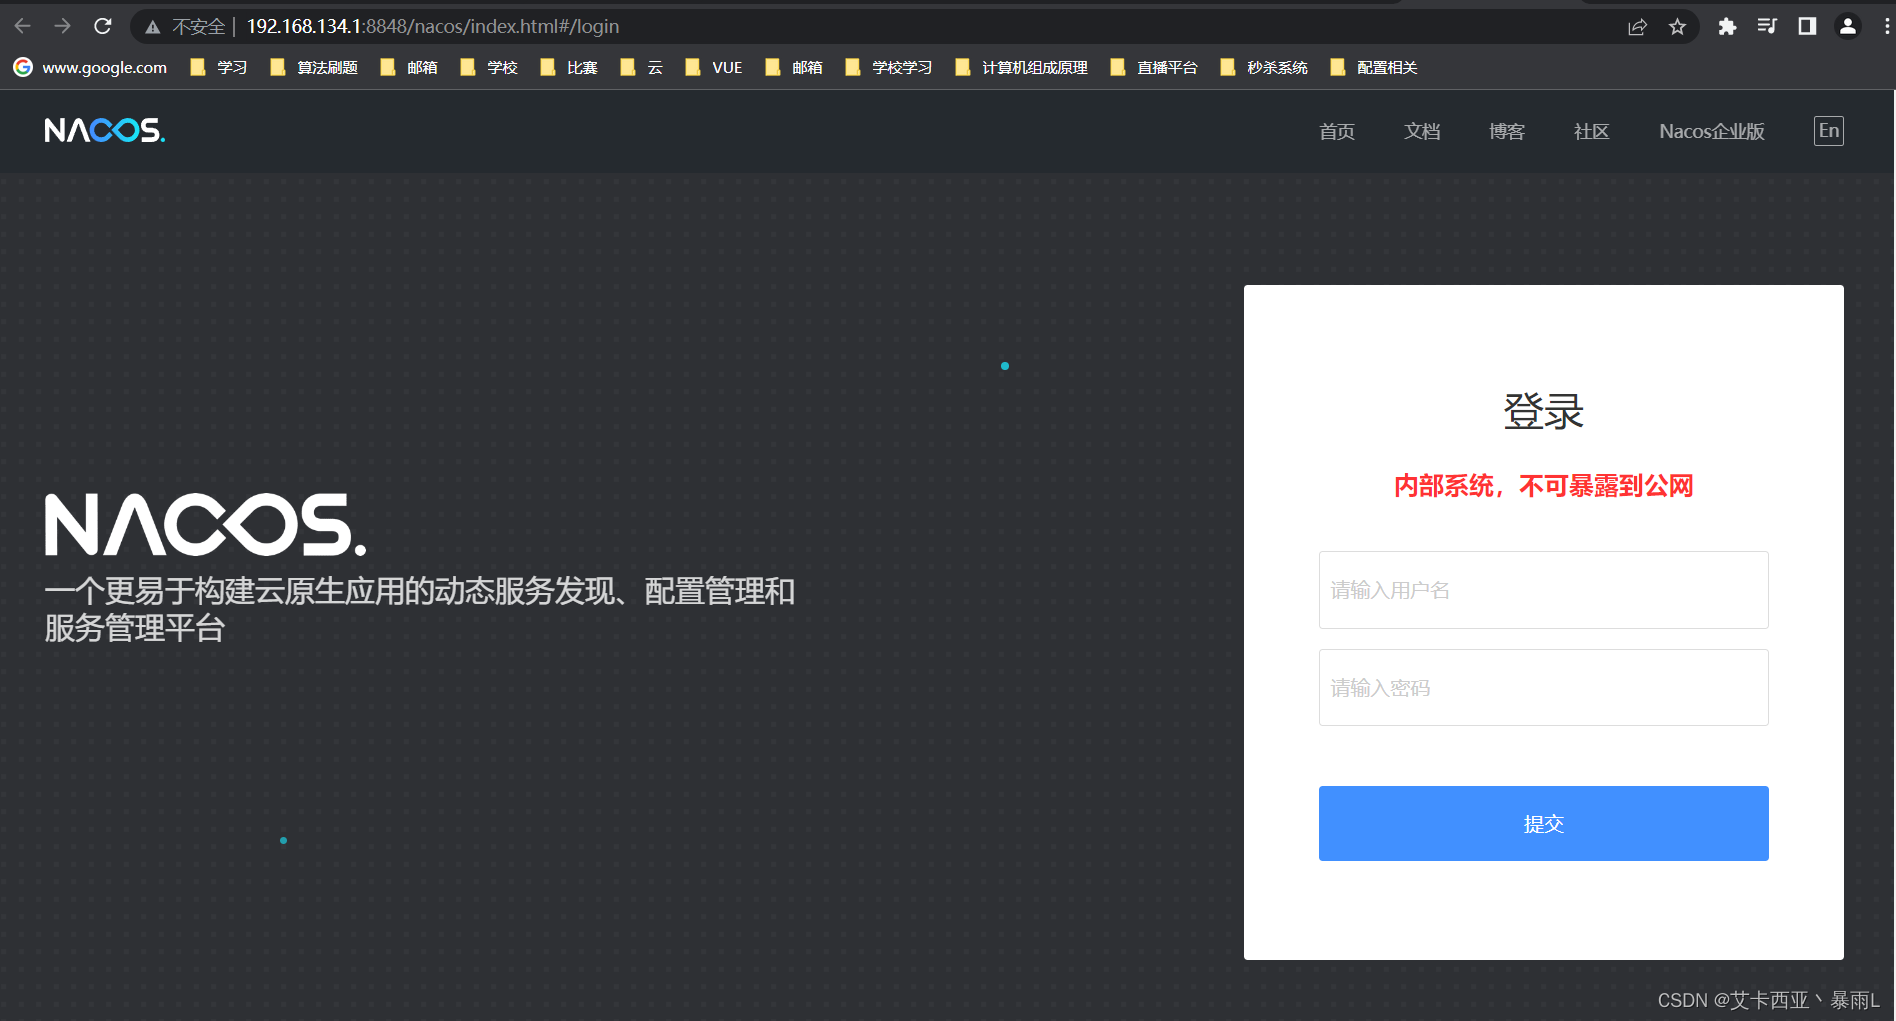Focus the 请输入密码 password field
The image size is (1896, 1021).
pos(1543,688)
